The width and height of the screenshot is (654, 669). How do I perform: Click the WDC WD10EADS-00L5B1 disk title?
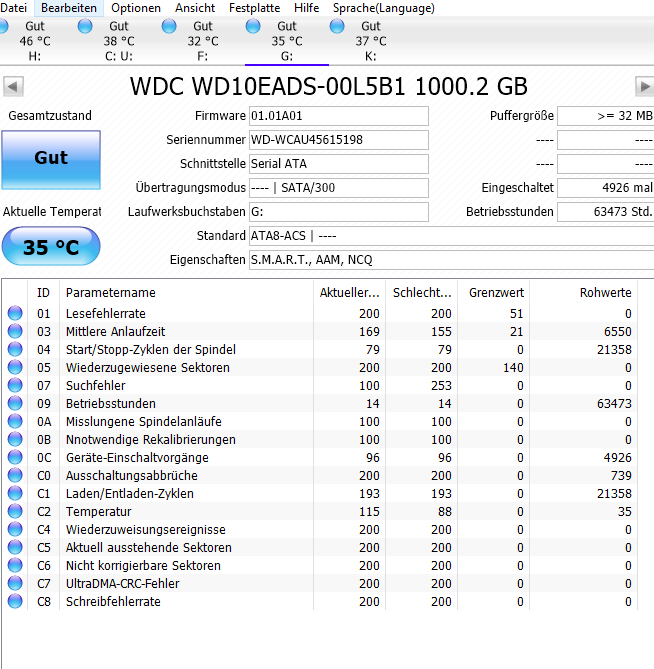coord(329,87)
